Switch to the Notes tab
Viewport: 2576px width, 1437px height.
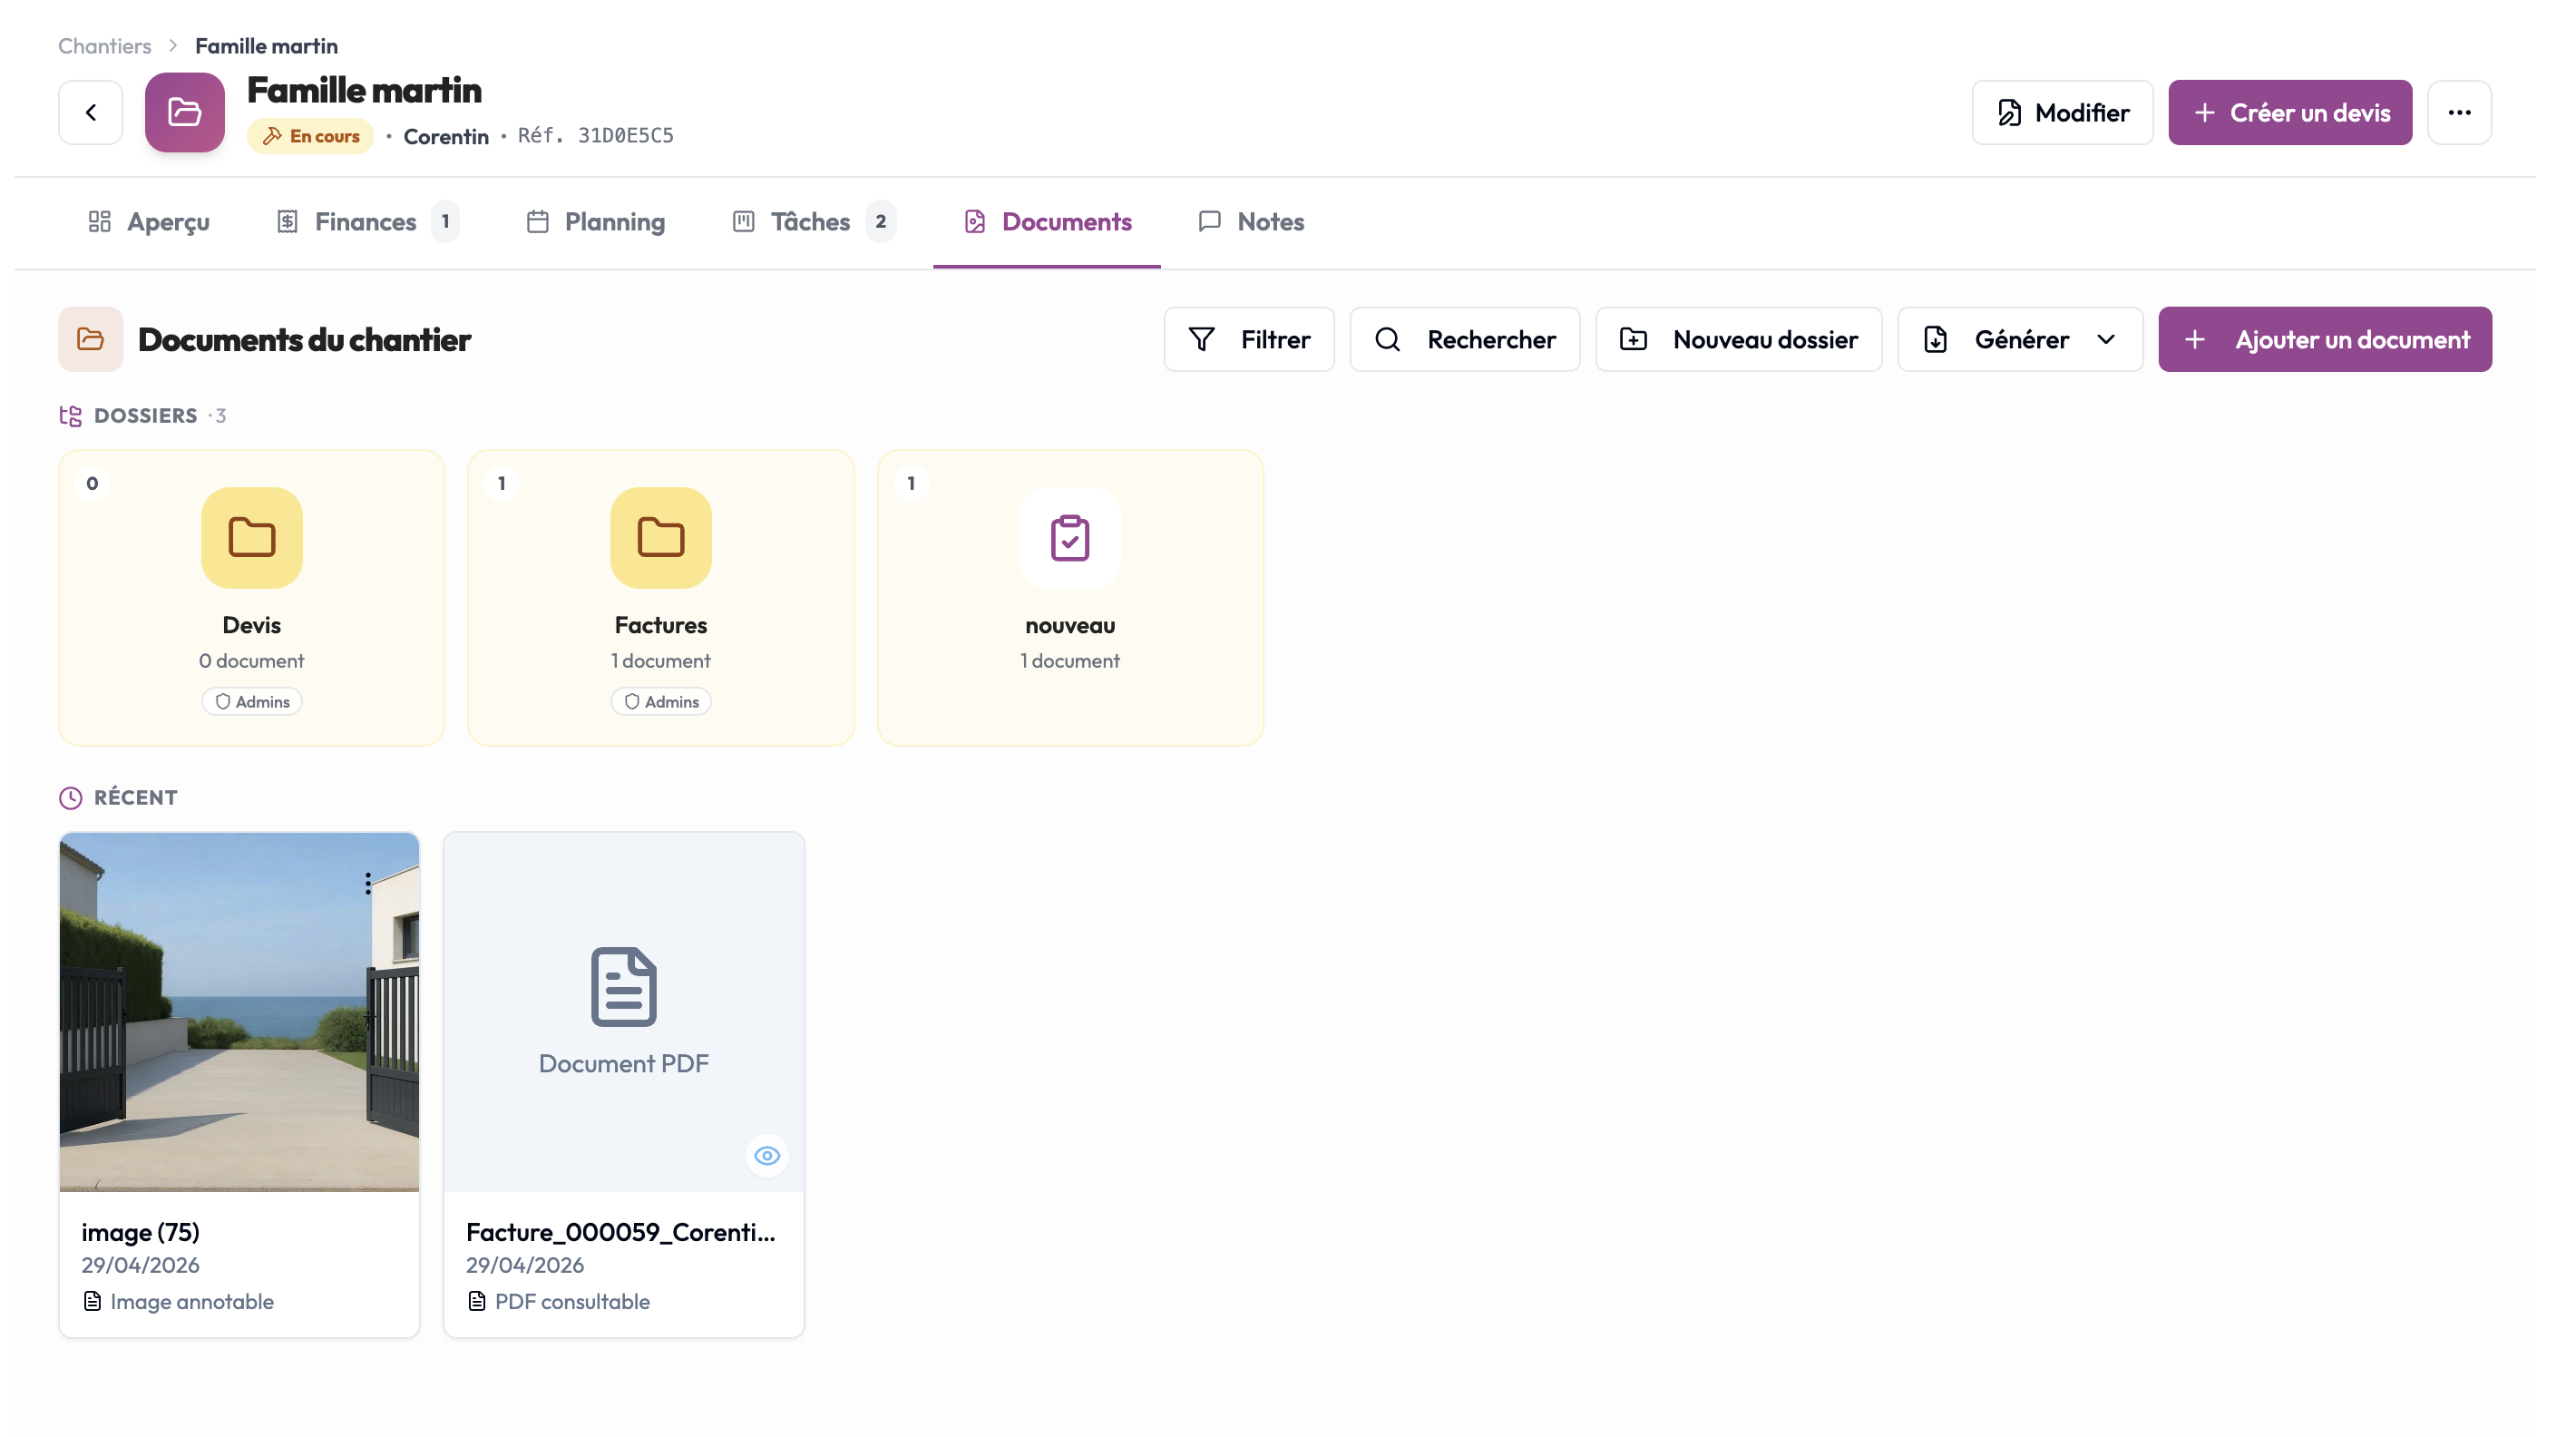[x=1251, y=222]
